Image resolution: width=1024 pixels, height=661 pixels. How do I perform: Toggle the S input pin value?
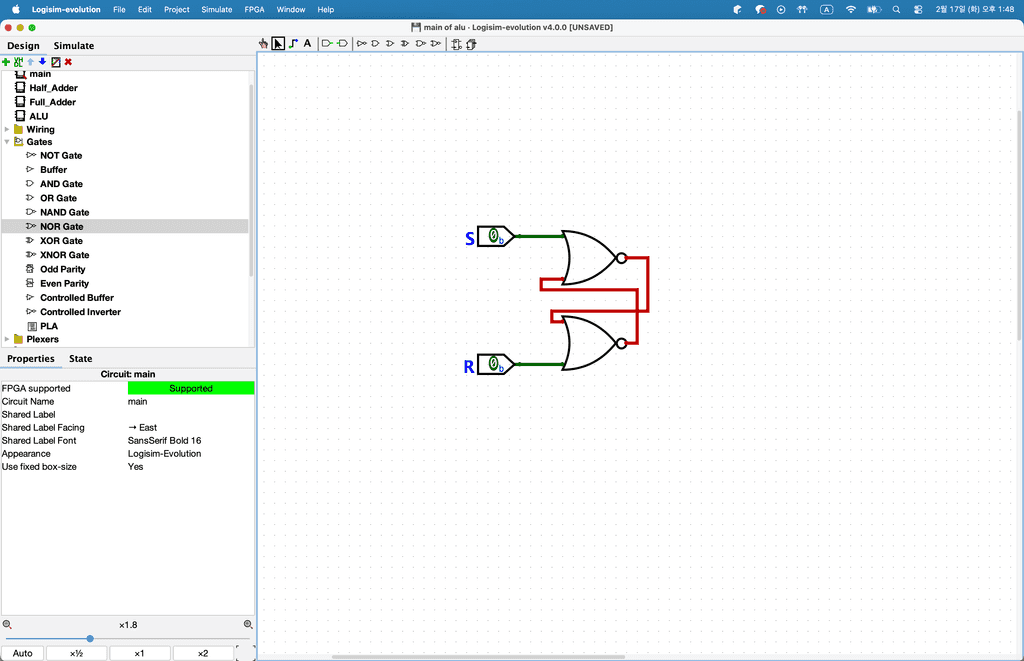click(x=493, y=237)
